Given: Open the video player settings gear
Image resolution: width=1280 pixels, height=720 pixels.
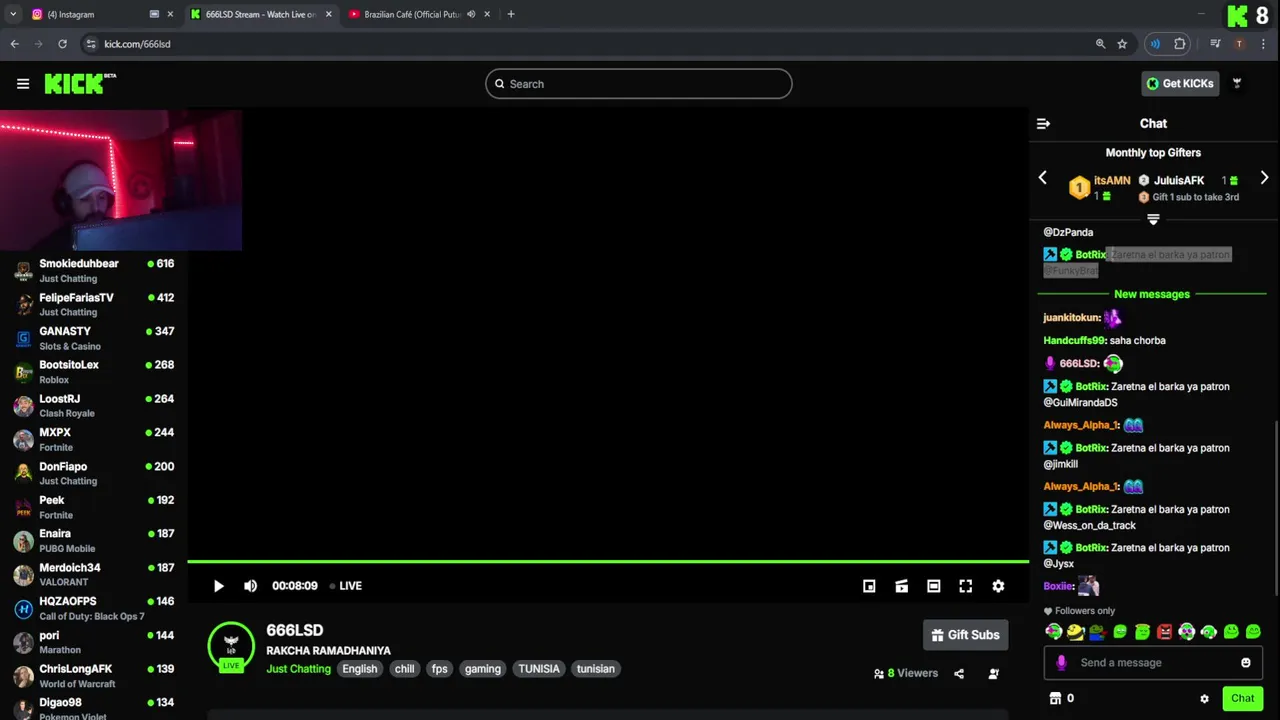Looking at the screenshot, I should click(x=998, y=586).
